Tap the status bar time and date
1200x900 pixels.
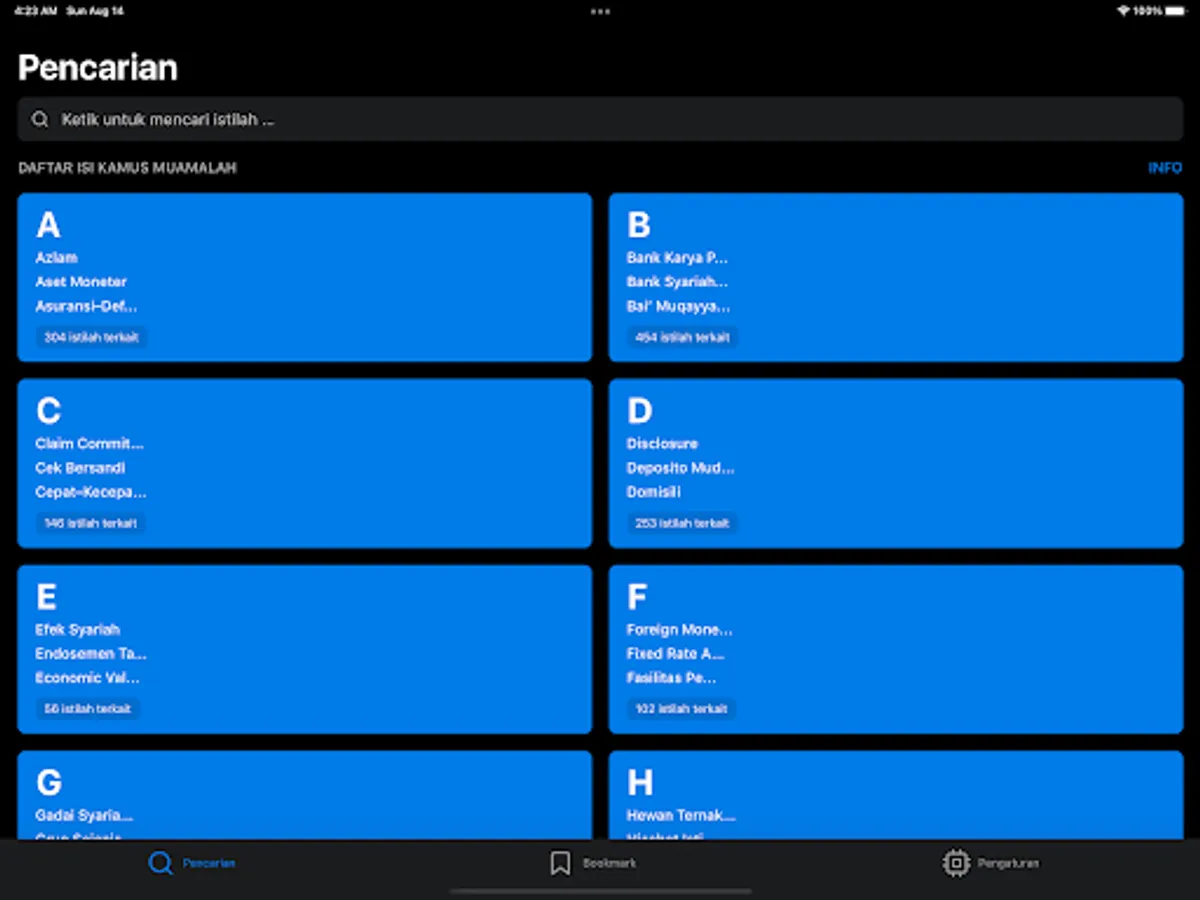pyautogui.click(x=69, y=11)
